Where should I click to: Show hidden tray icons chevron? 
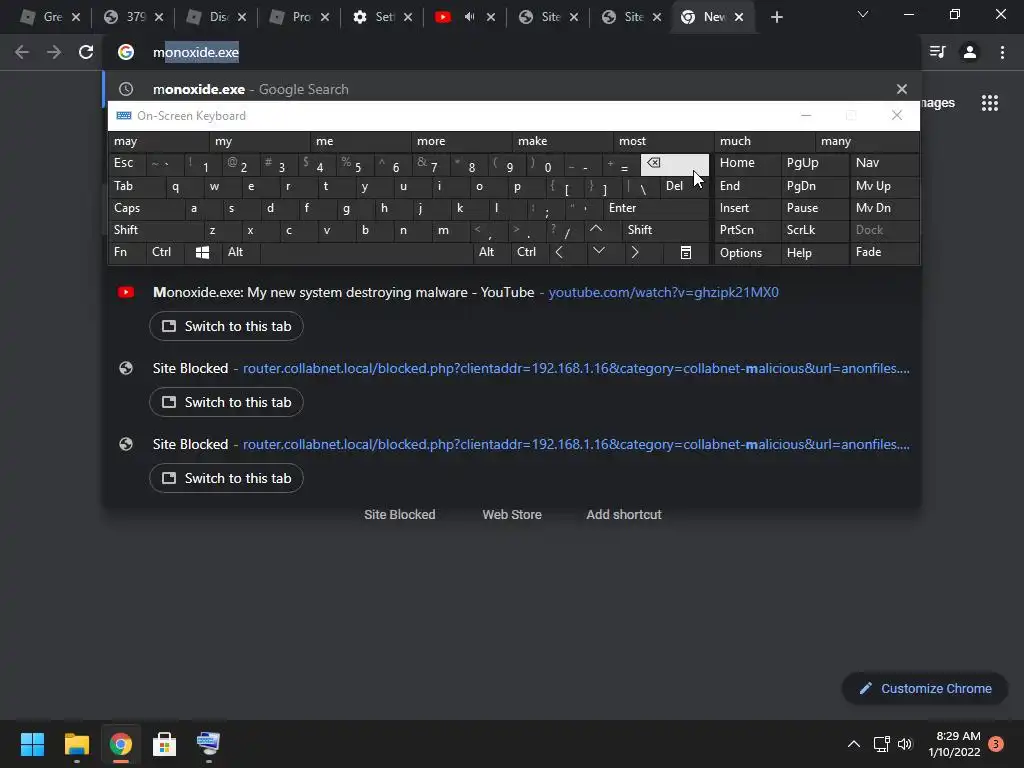tap(854, 744)
